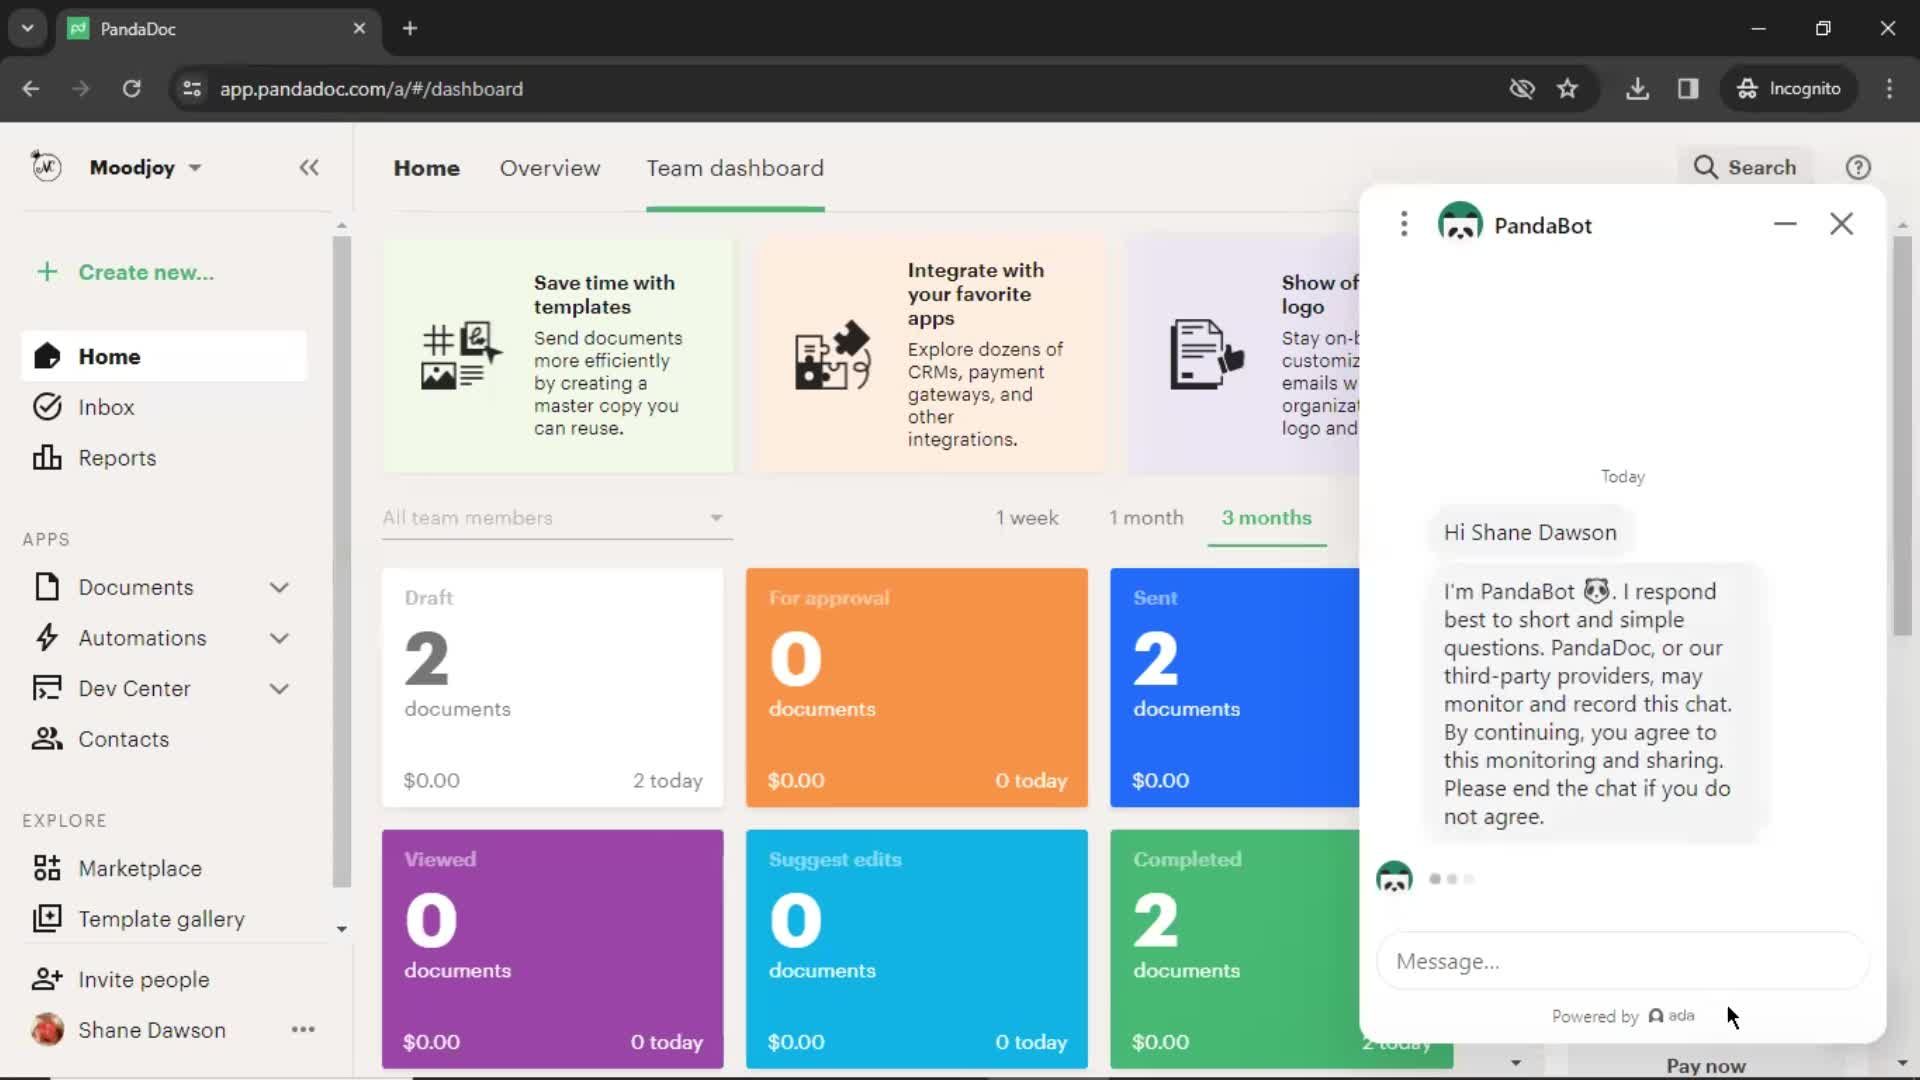Switch to the Team dashboard tab
The image size is (1920, 1080).
tap(735, 168)
